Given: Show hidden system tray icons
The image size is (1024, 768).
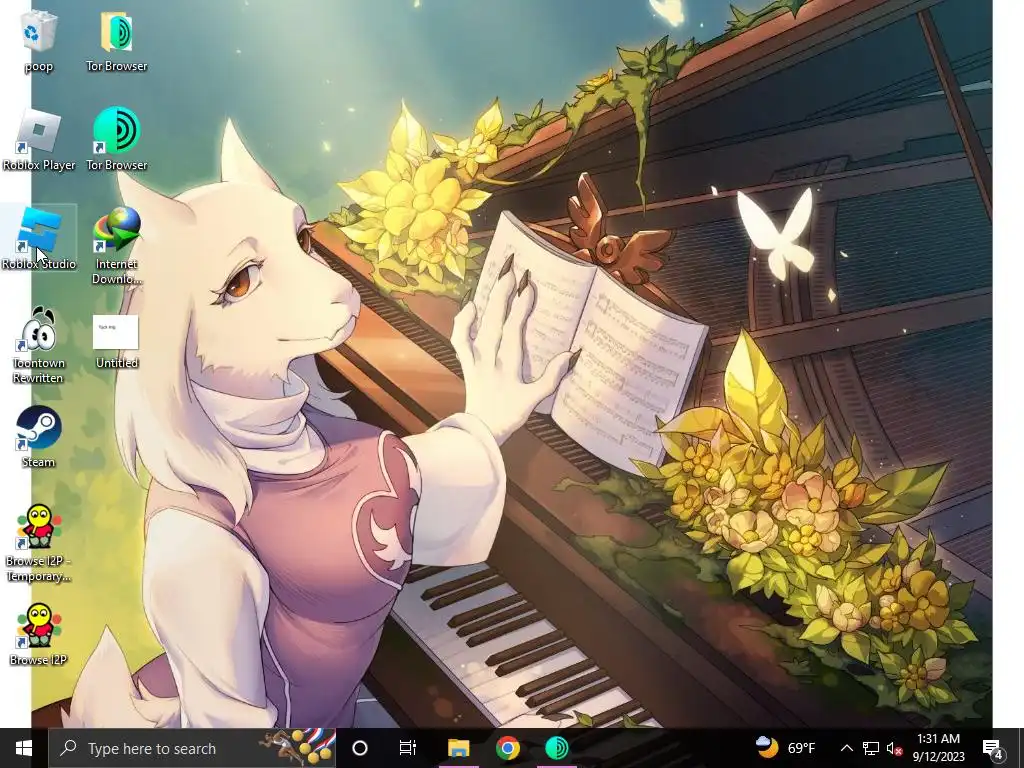Looking at the screenshot, I should [x=846, y=748].
